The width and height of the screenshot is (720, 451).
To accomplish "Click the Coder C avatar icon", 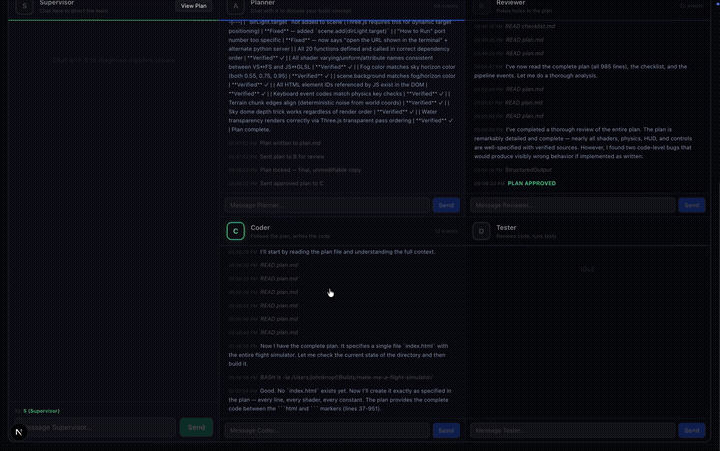I will click(236, 231).
